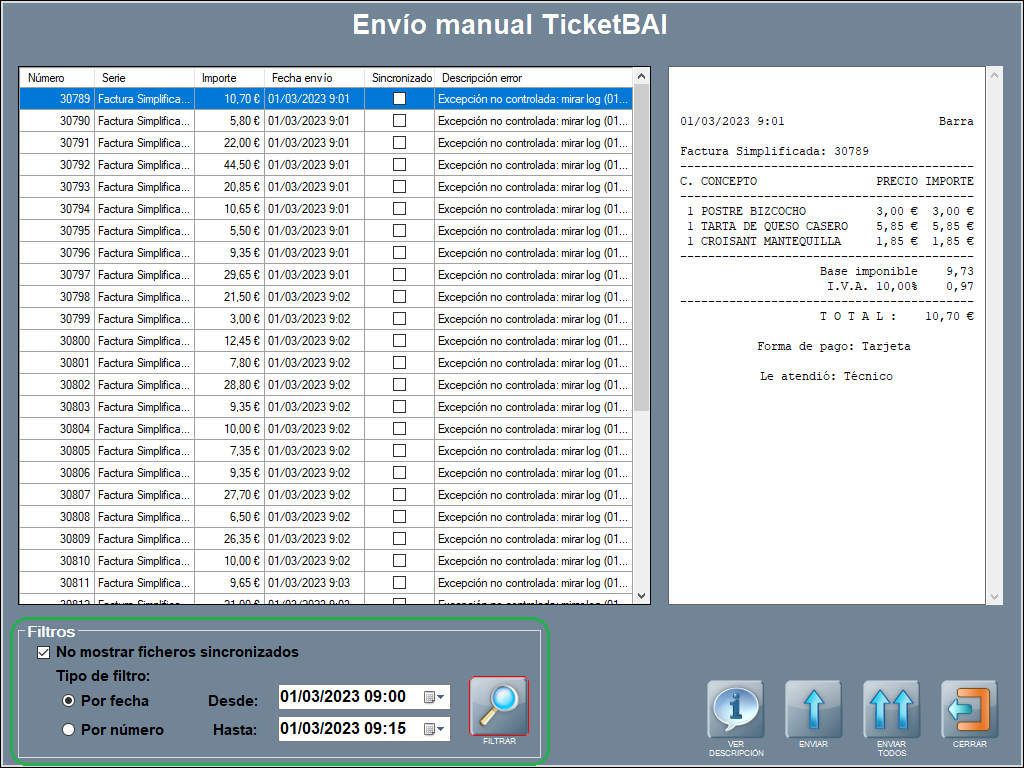Click the Filtrar magnifying glass icon
This screenshot has height=768, width=1024.
pyautogui.click(x=498, y=707)
